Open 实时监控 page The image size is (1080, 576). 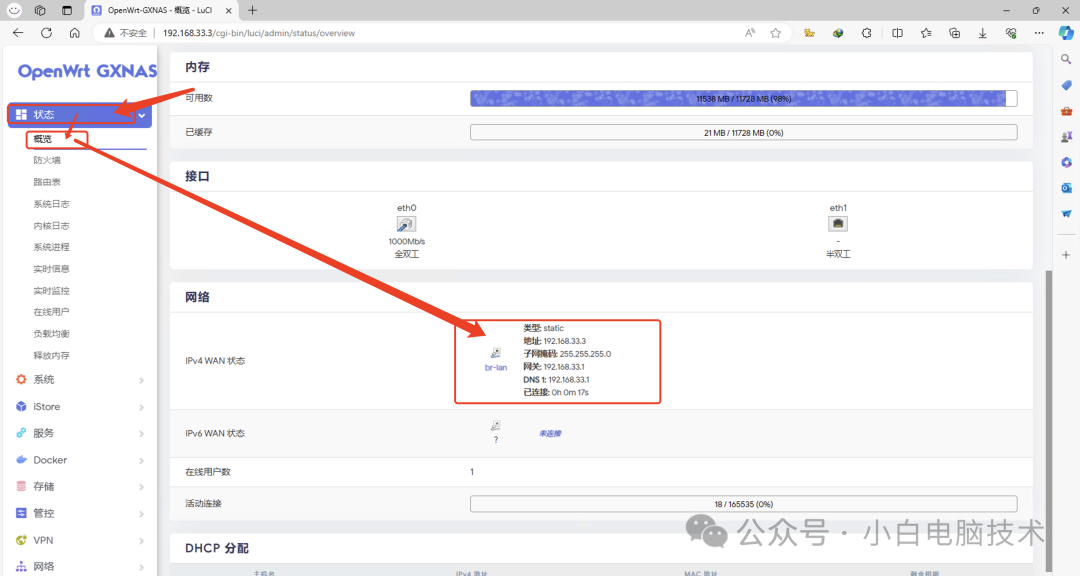click(x=52, y=291)
